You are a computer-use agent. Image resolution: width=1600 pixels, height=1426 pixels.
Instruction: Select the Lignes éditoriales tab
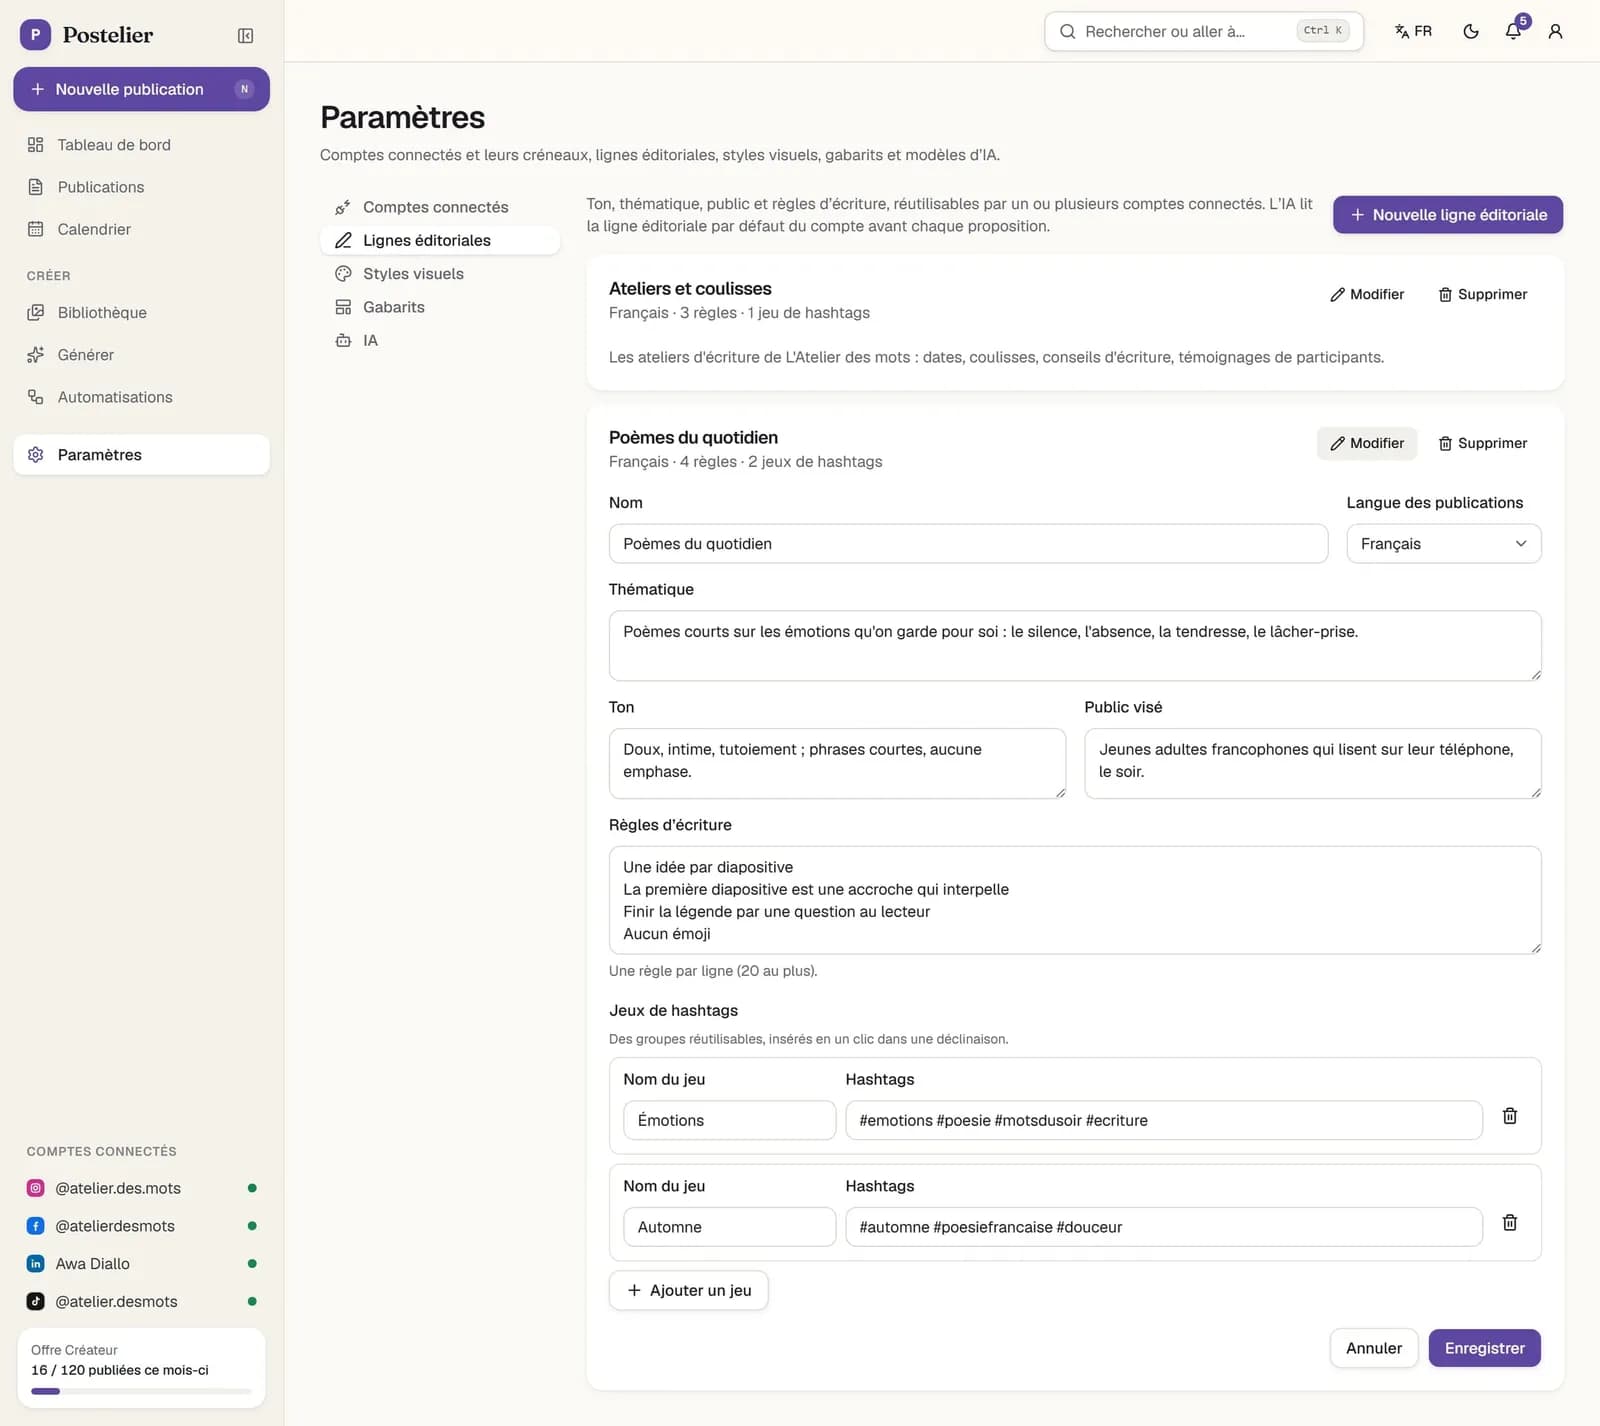point(440,240)
